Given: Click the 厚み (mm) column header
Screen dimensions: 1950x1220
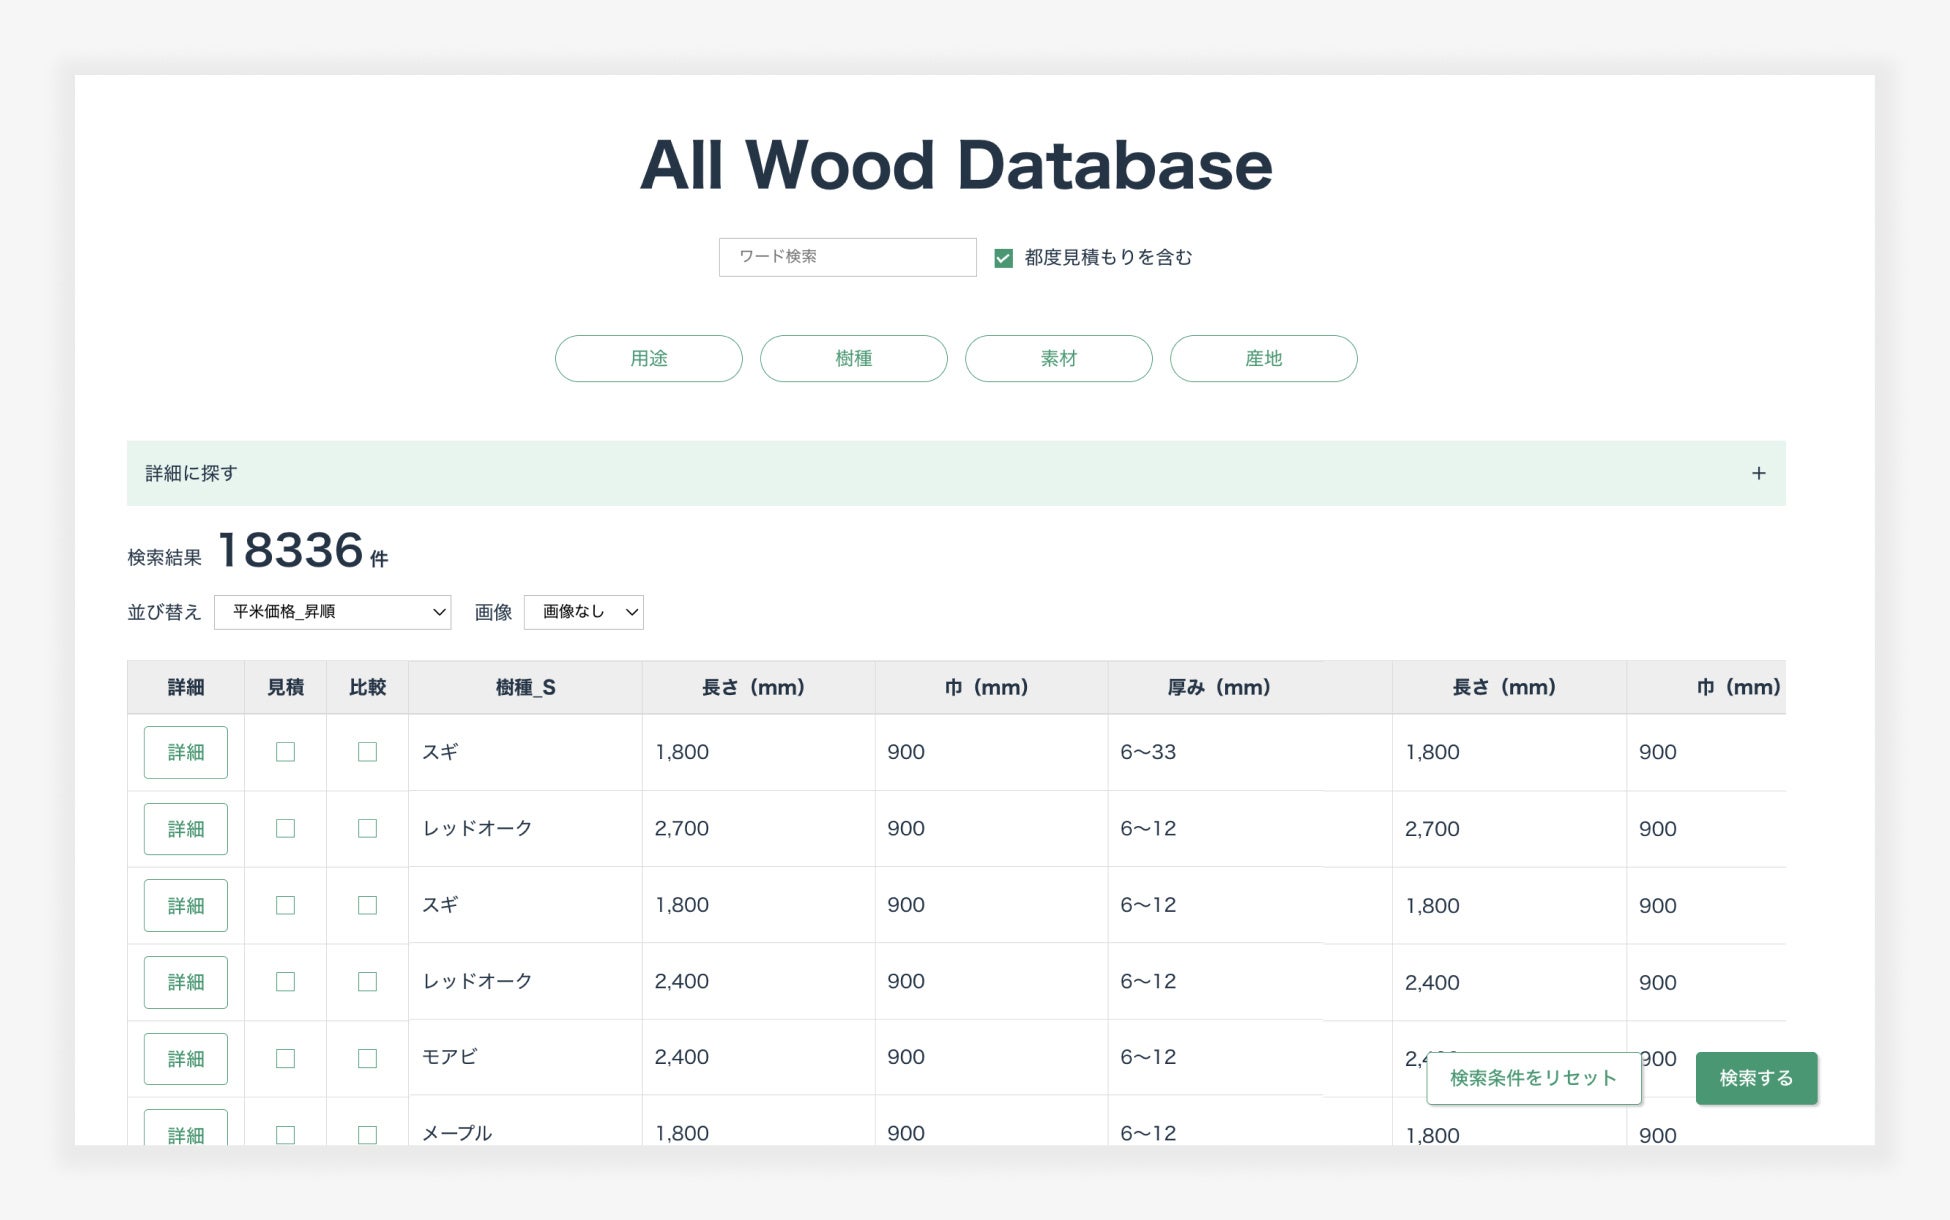Looking at the screenshot, I should (1218, 687).
